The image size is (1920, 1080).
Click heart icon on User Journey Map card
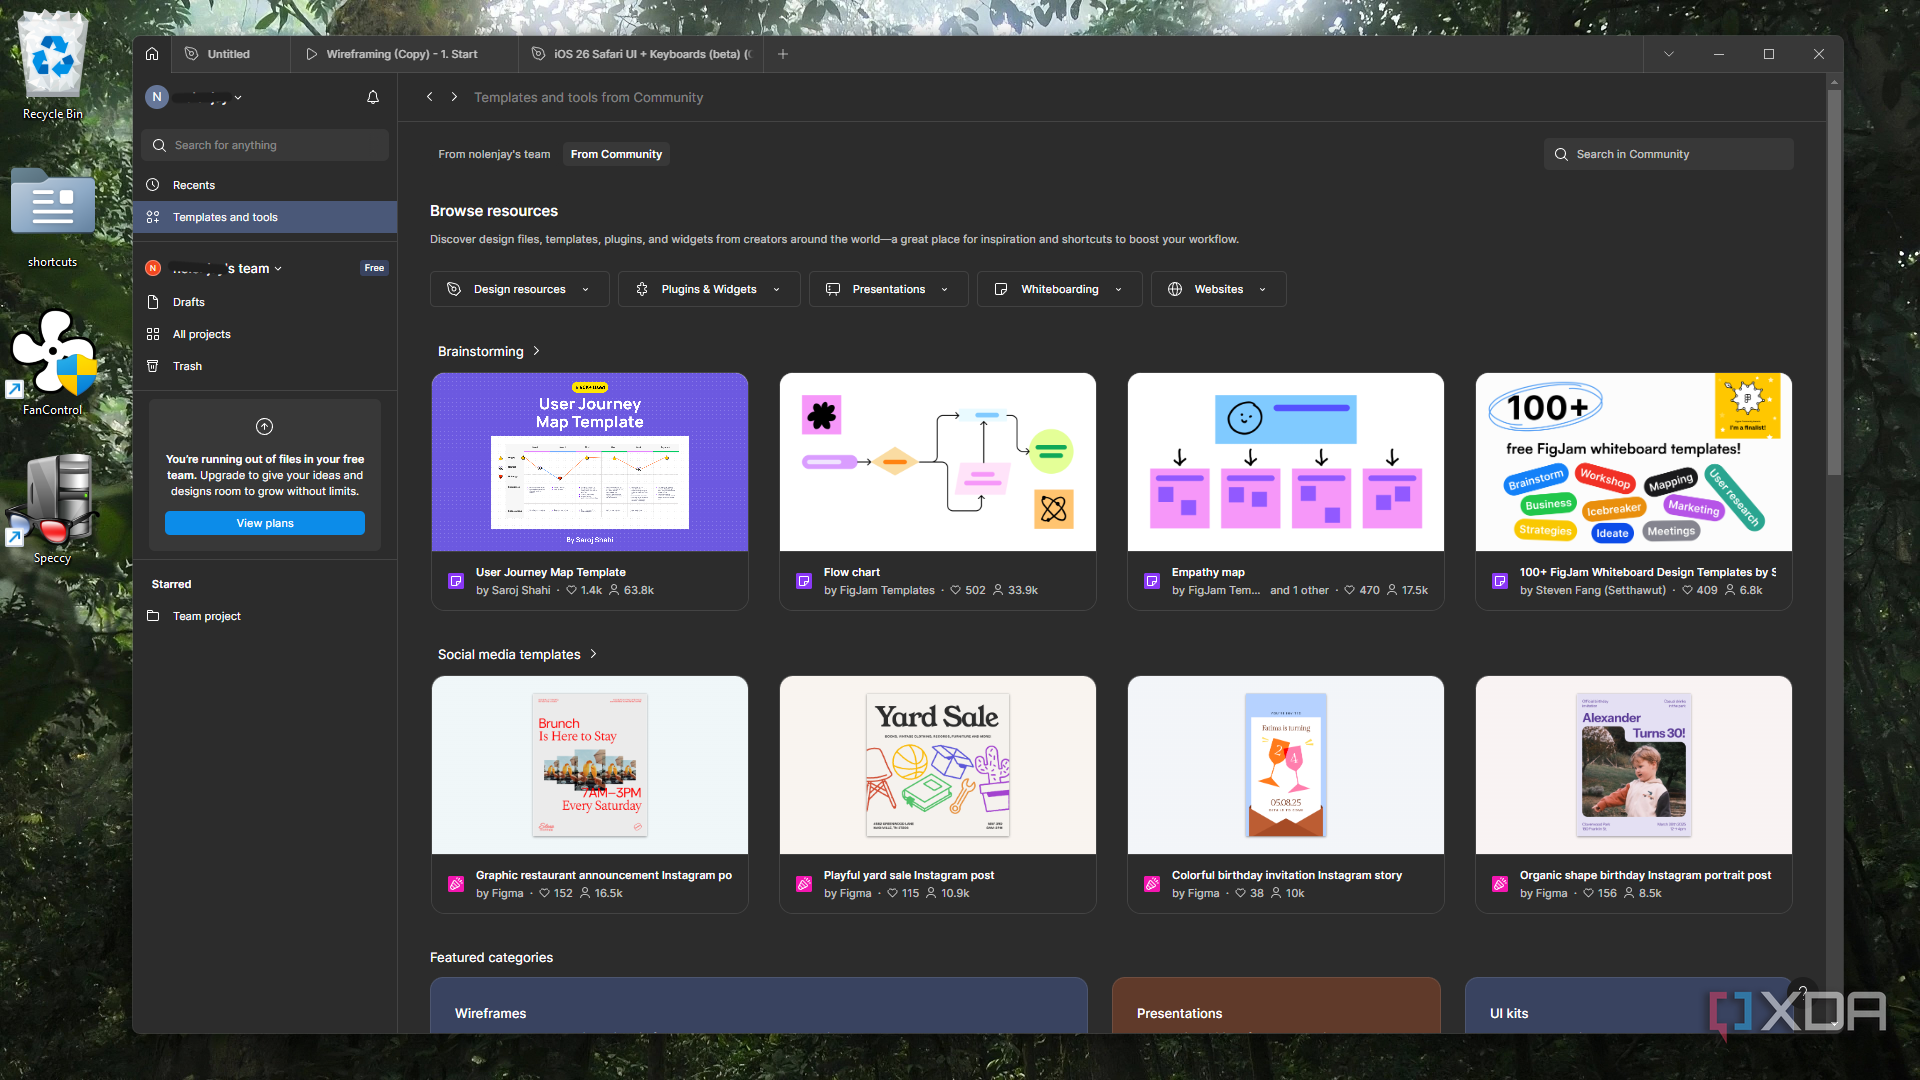coord(572,590)
